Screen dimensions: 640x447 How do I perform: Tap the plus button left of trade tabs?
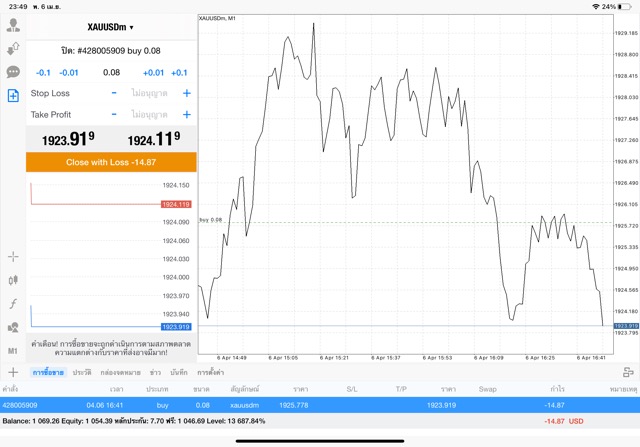[x=13, y=371]
